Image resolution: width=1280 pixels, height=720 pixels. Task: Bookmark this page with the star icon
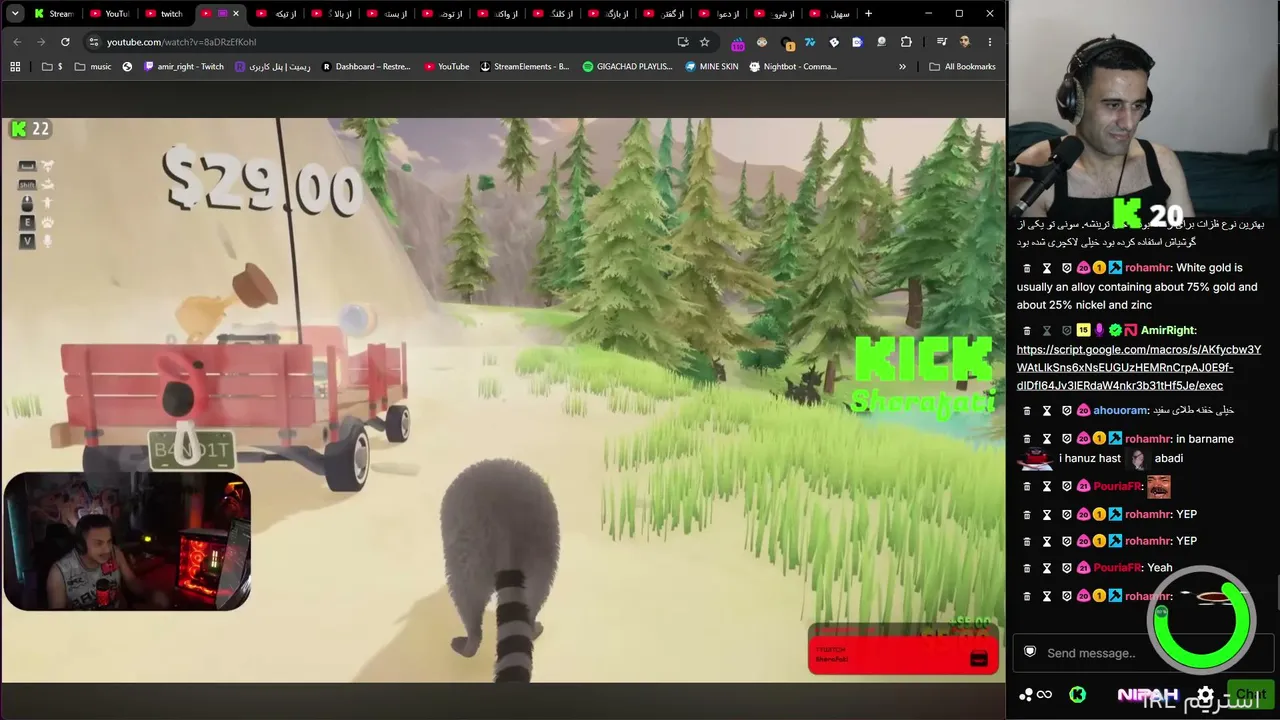[x=705, y=42]
